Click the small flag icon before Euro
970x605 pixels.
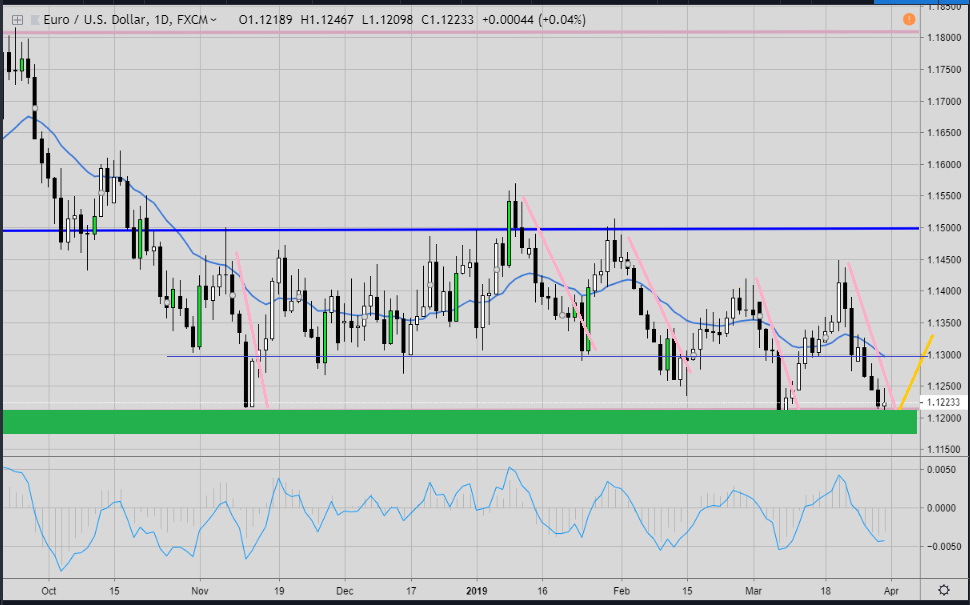(x=36, y=19)
